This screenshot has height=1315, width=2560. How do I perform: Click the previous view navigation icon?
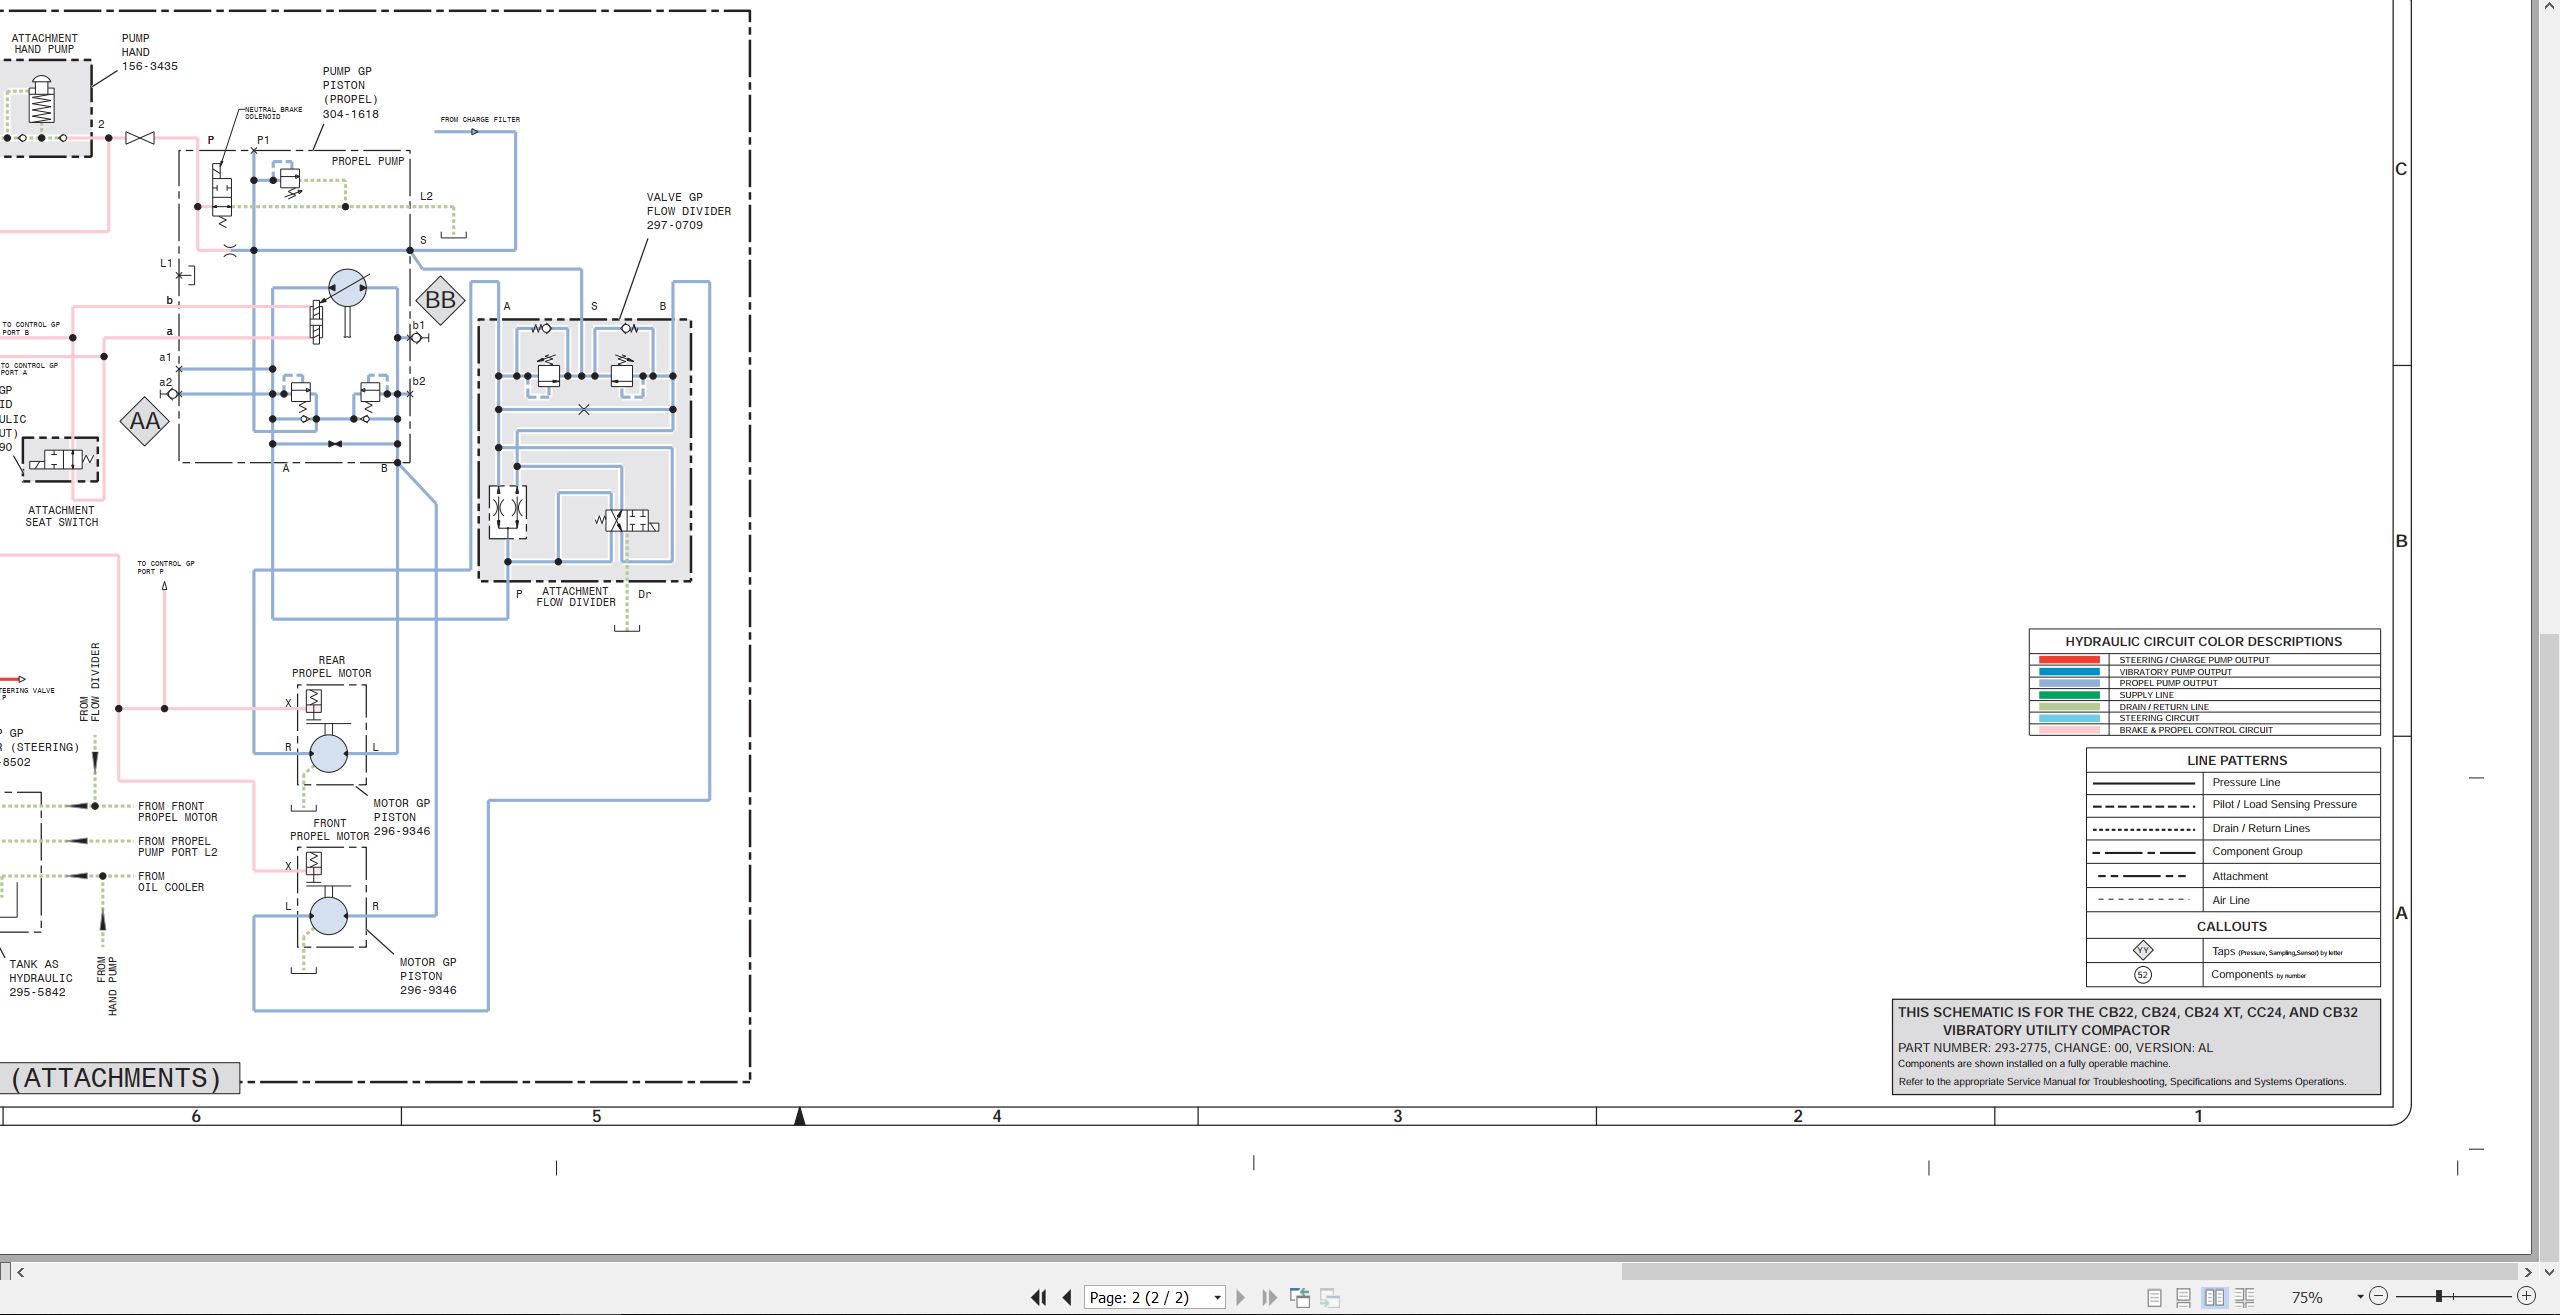pyautogui.click(x=1300, y=1297)
